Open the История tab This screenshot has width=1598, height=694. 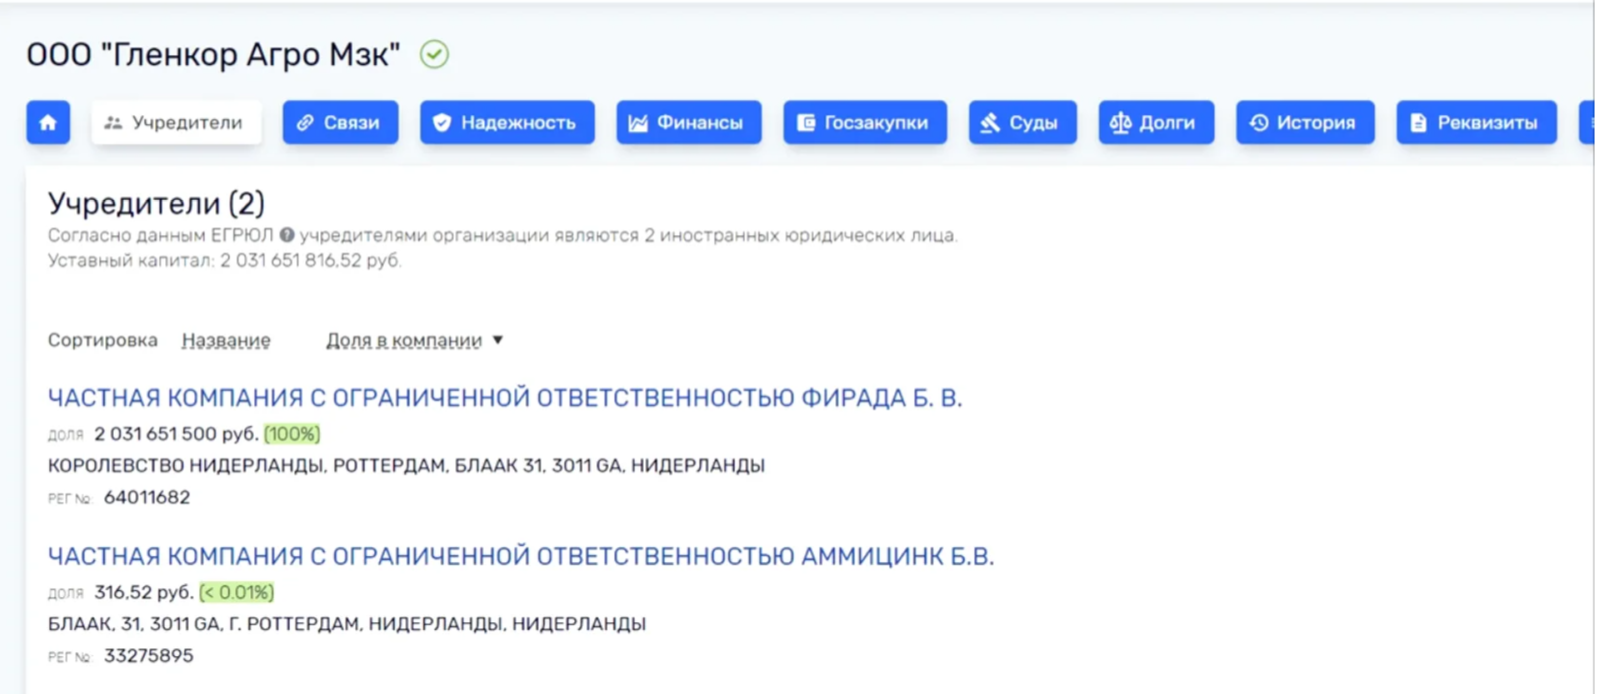click(x=1305, y=122)
